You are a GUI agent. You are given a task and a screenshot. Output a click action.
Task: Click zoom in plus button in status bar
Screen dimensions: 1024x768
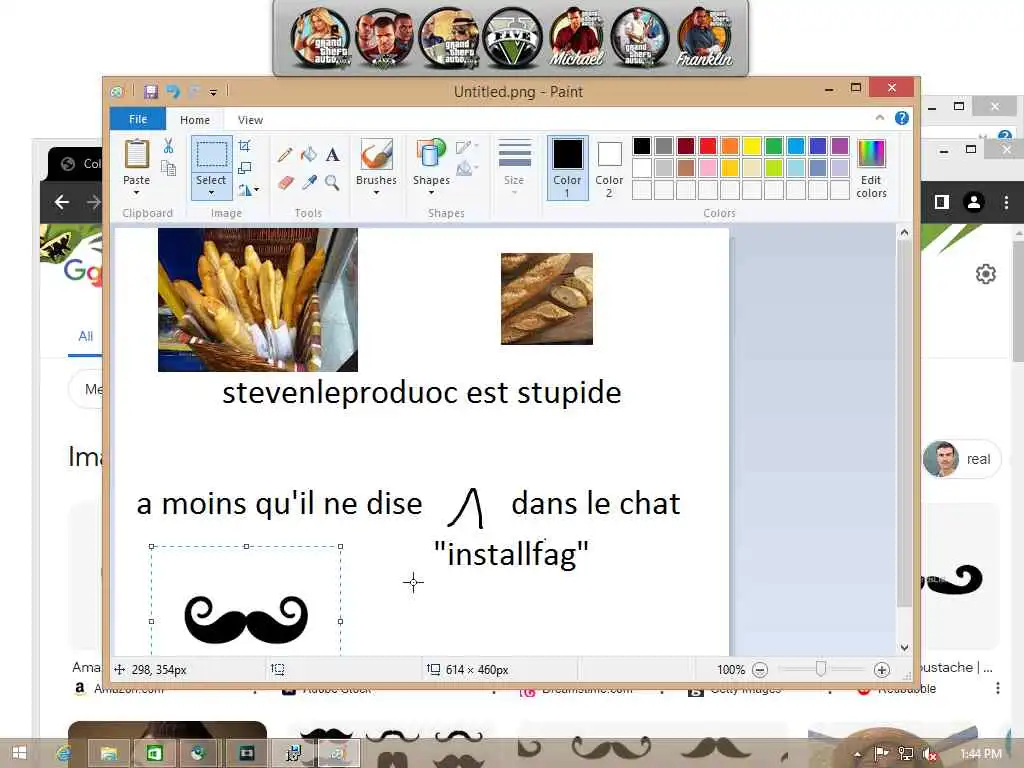882,669
